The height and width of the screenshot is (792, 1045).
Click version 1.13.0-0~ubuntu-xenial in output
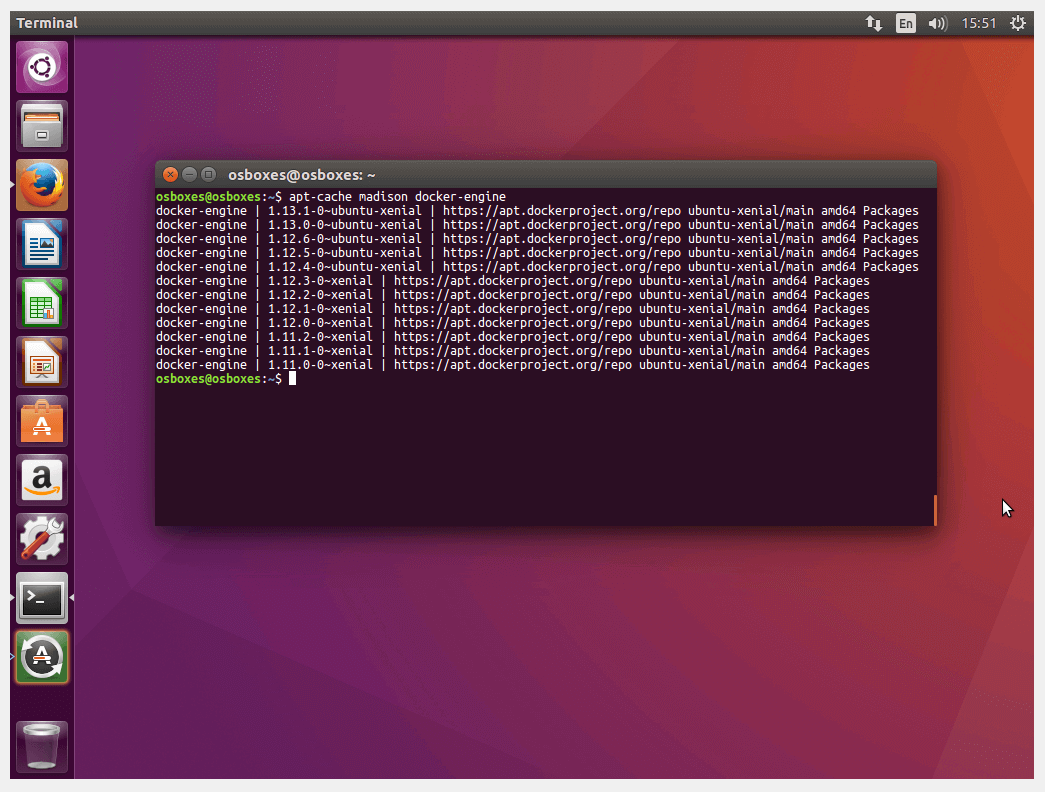click(345, 225)
